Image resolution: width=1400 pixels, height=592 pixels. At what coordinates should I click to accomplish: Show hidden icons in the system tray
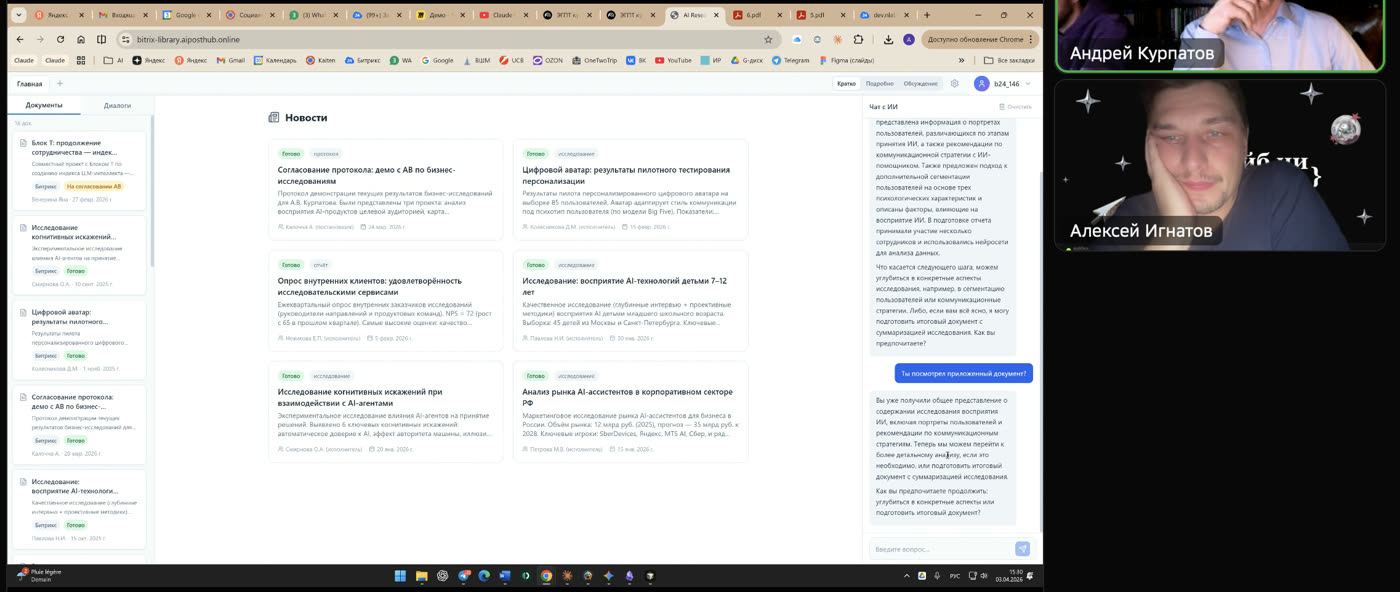[x=907, y=576]
